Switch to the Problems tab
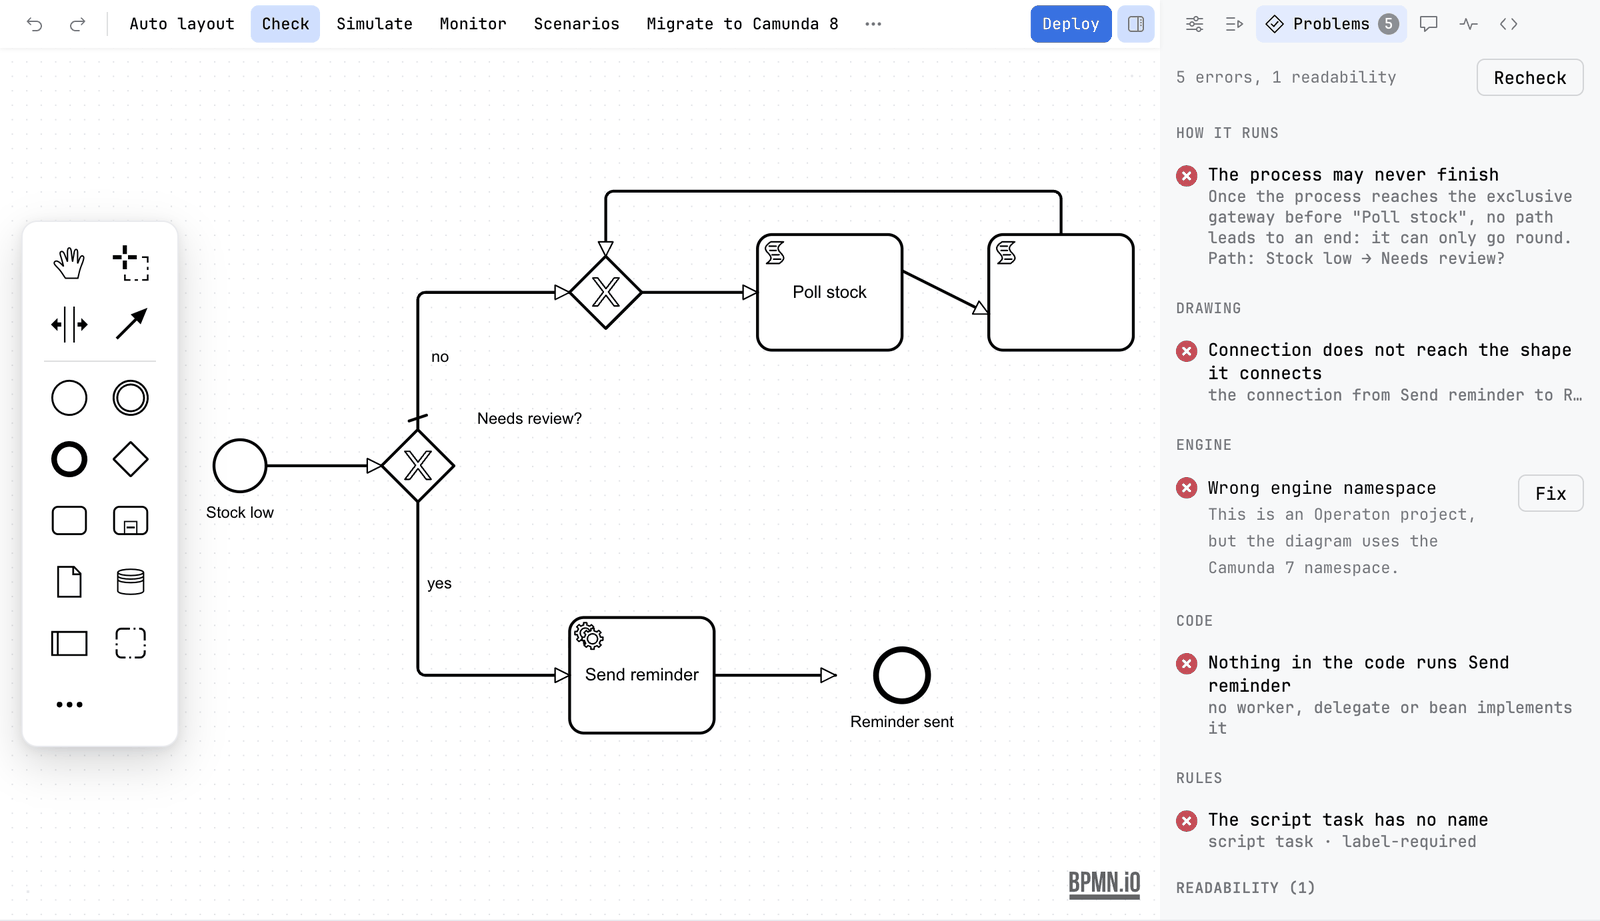This screenshot has width=1600, height=921. click(x=1331, y=24)
